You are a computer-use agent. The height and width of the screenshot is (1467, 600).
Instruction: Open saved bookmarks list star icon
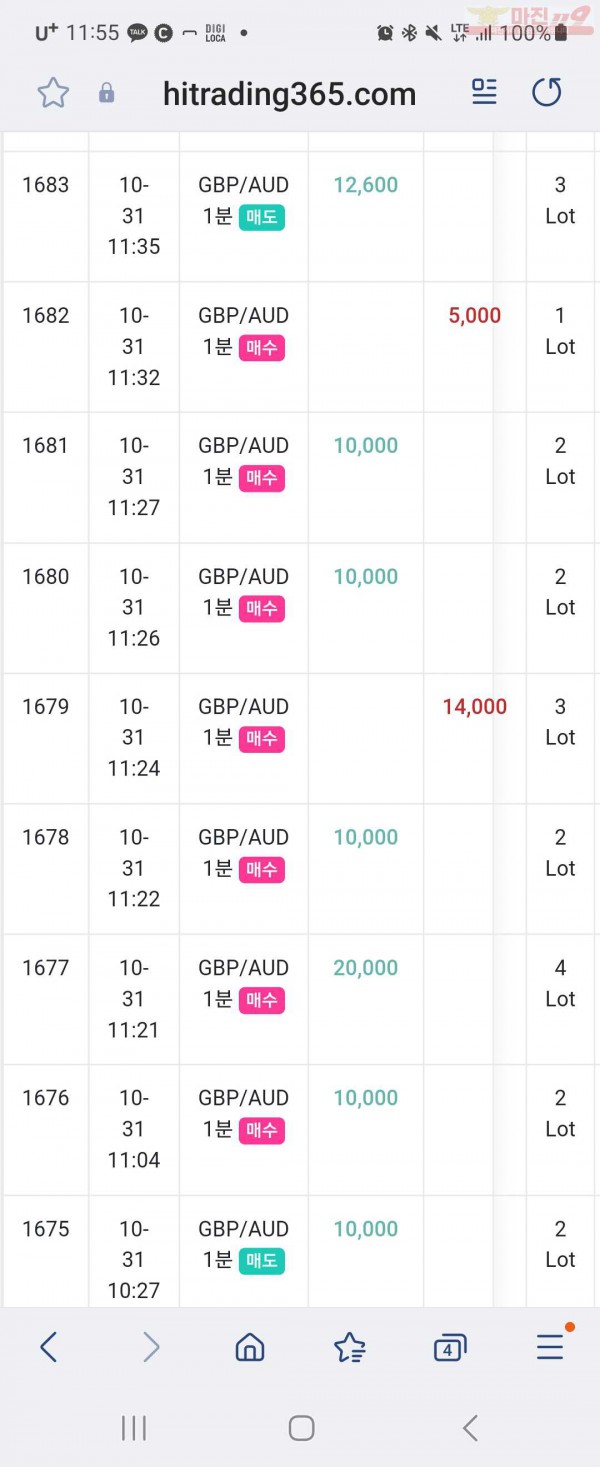(x=349, y=1348)
